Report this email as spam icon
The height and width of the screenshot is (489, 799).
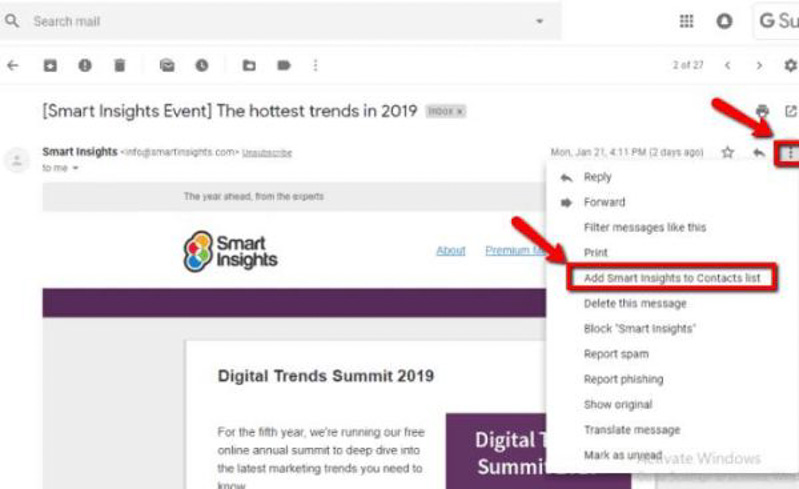tap(85, 65)
